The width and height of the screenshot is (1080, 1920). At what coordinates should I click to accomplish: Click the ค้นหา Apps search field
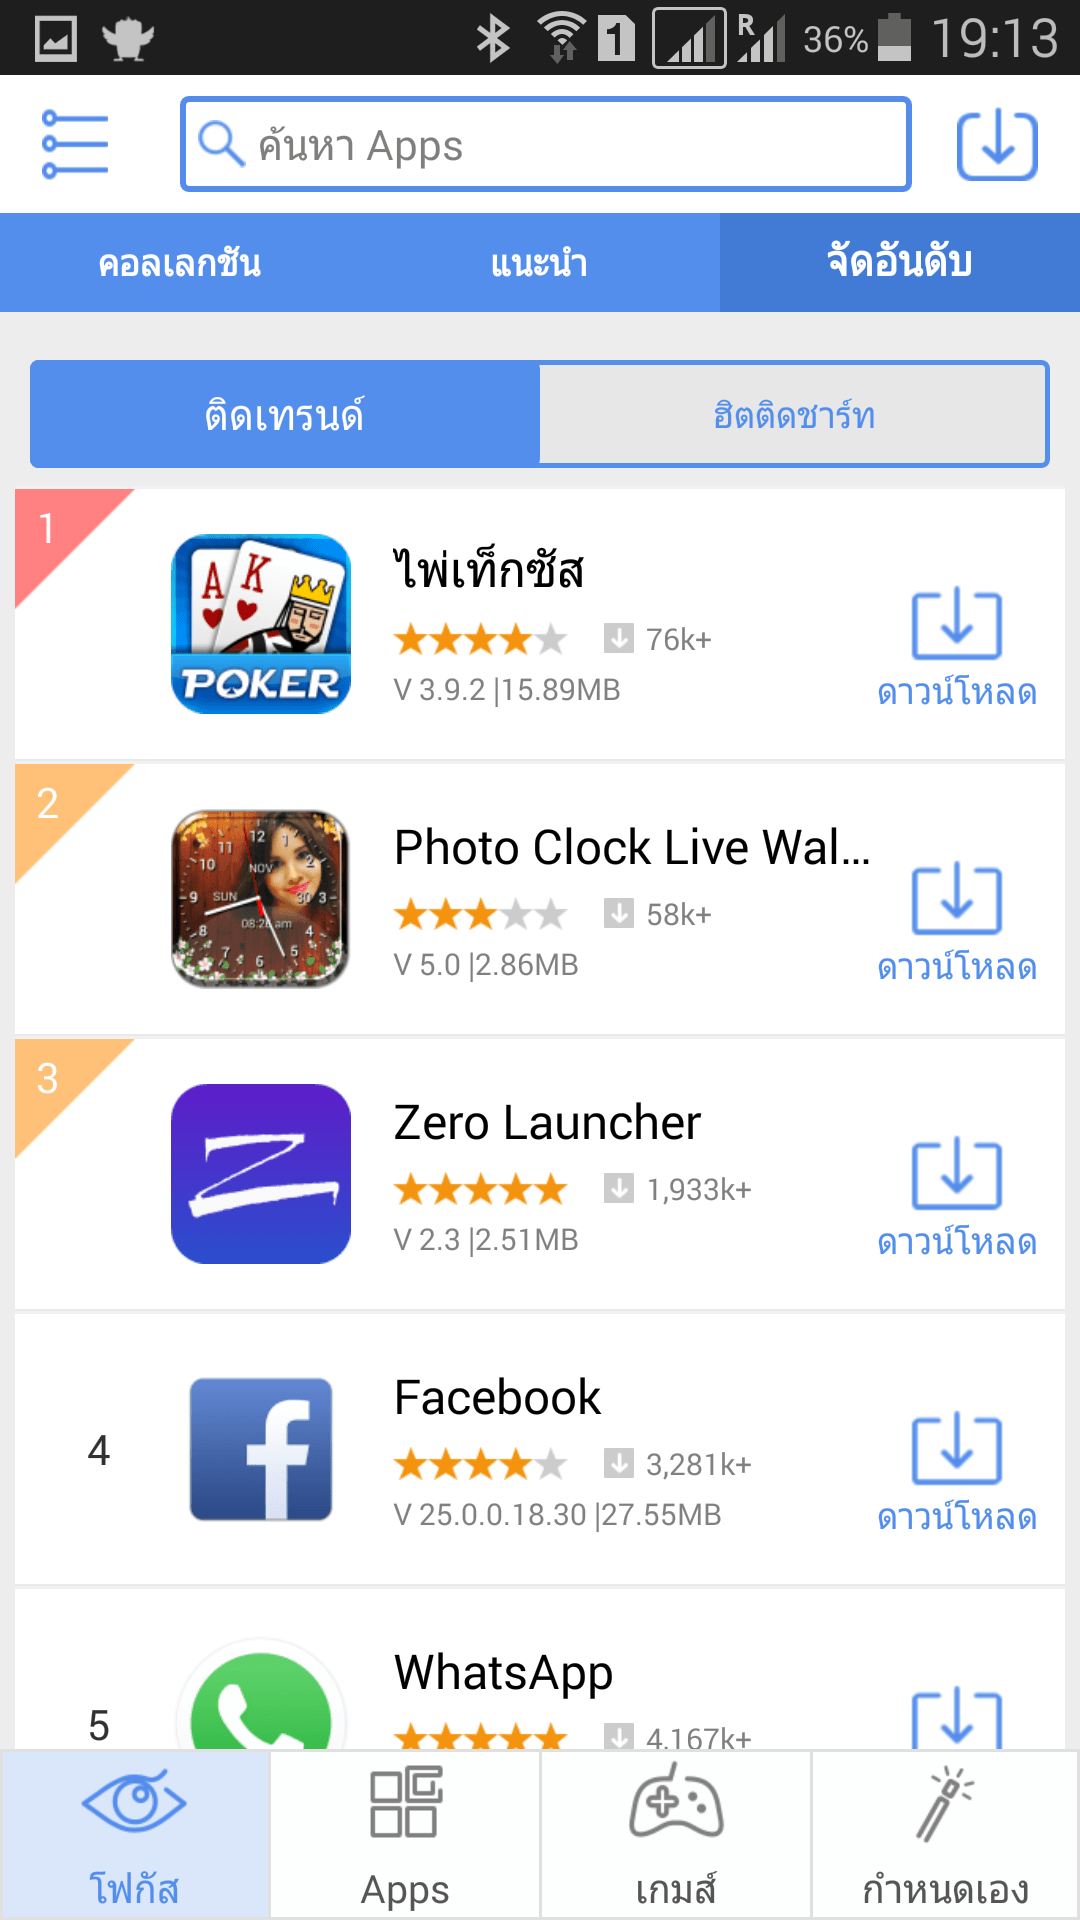pos(545,145)
